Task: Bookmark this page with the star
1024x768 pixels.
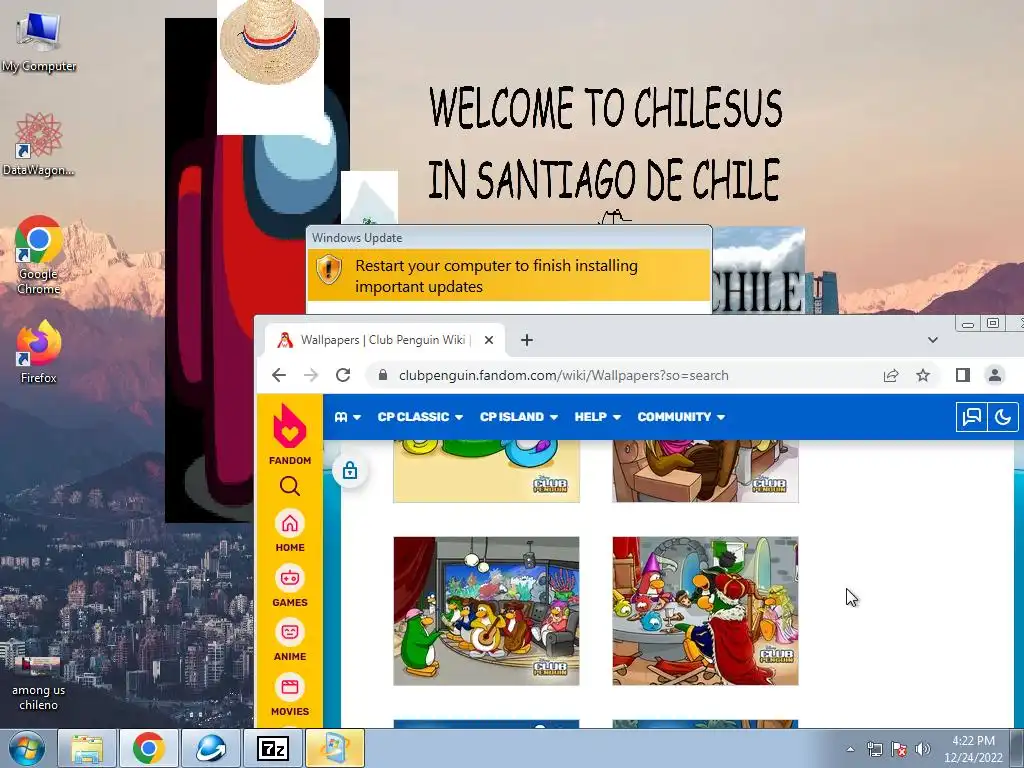Action: [923, 375]
